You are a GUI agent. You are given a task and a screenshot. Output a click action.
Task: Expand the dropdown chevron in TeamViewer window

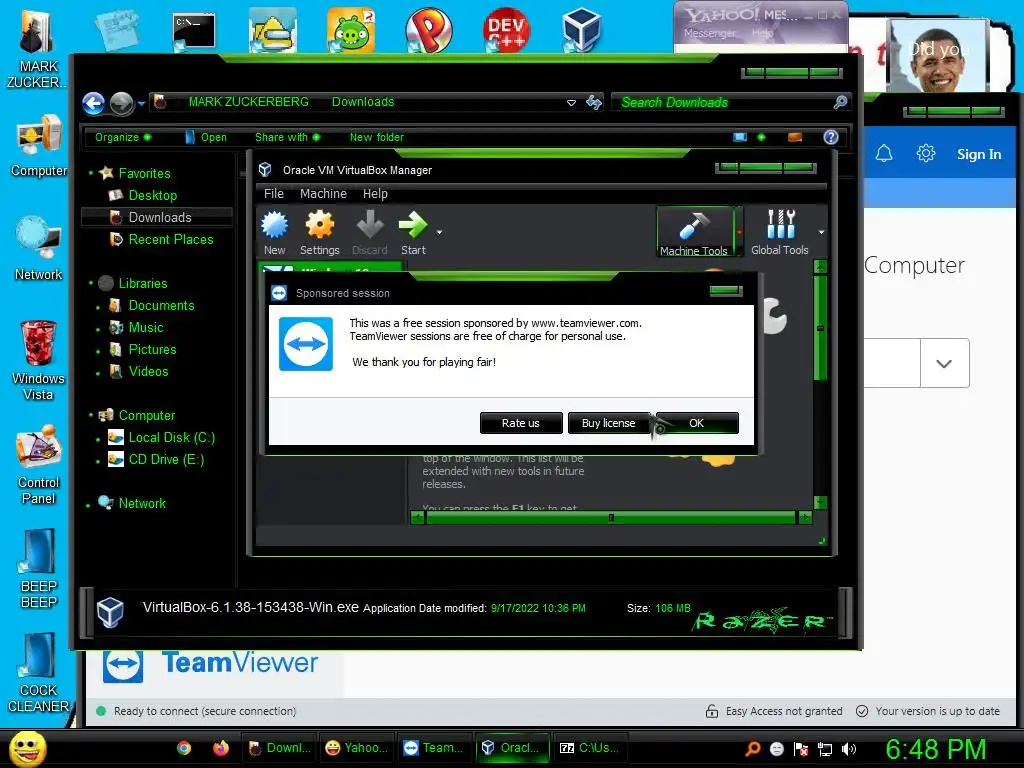[x=944, y=363]
